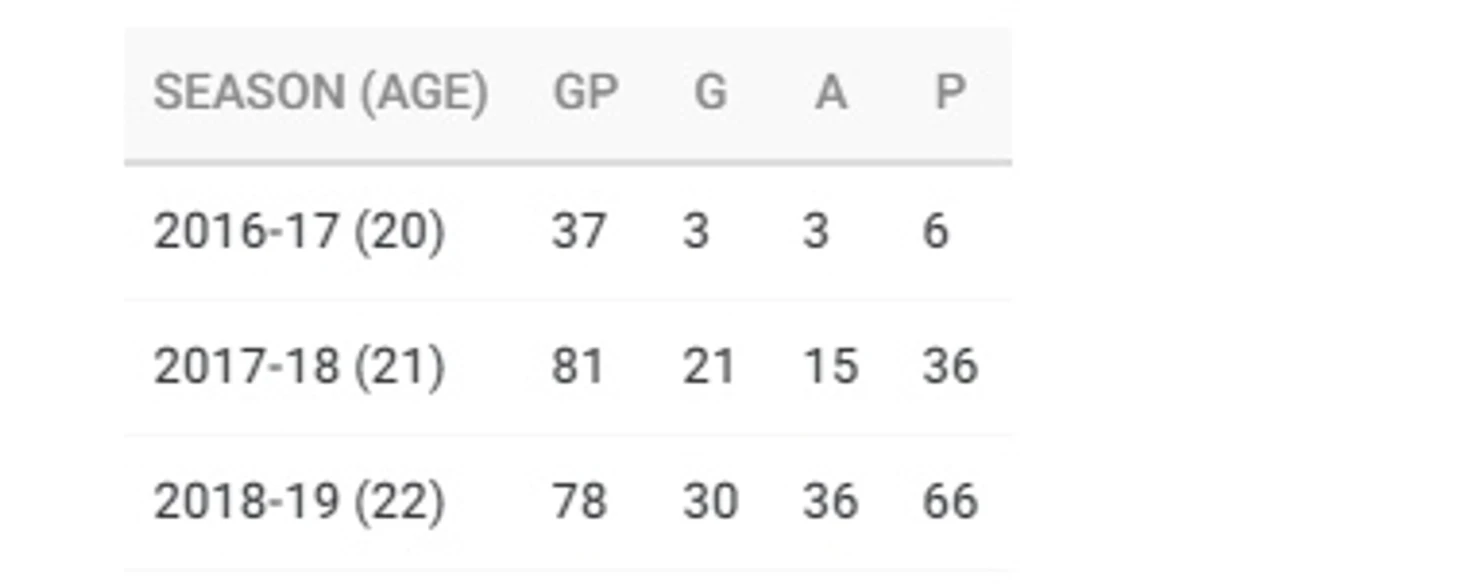The width and height of the screenshot is (1460, 587).
Task: Click games played value 81
Action: coord(578,367)
